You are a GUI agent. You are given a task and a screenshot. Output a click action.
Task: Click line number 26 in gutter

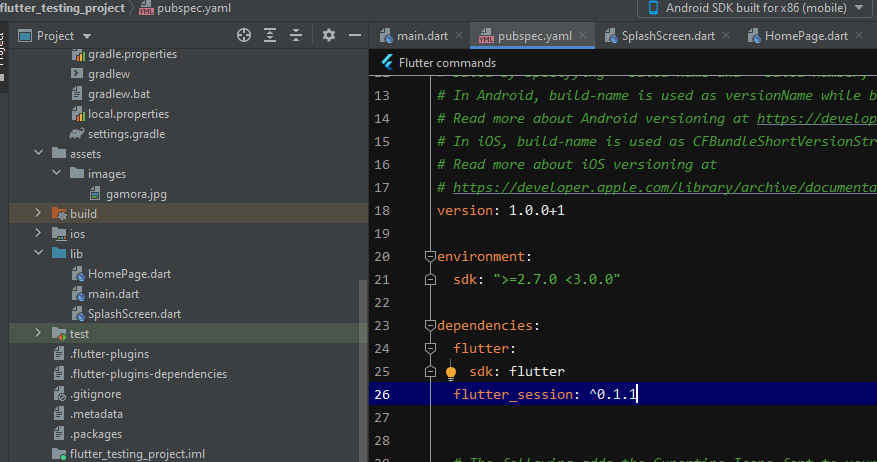(x=382, y=395)
